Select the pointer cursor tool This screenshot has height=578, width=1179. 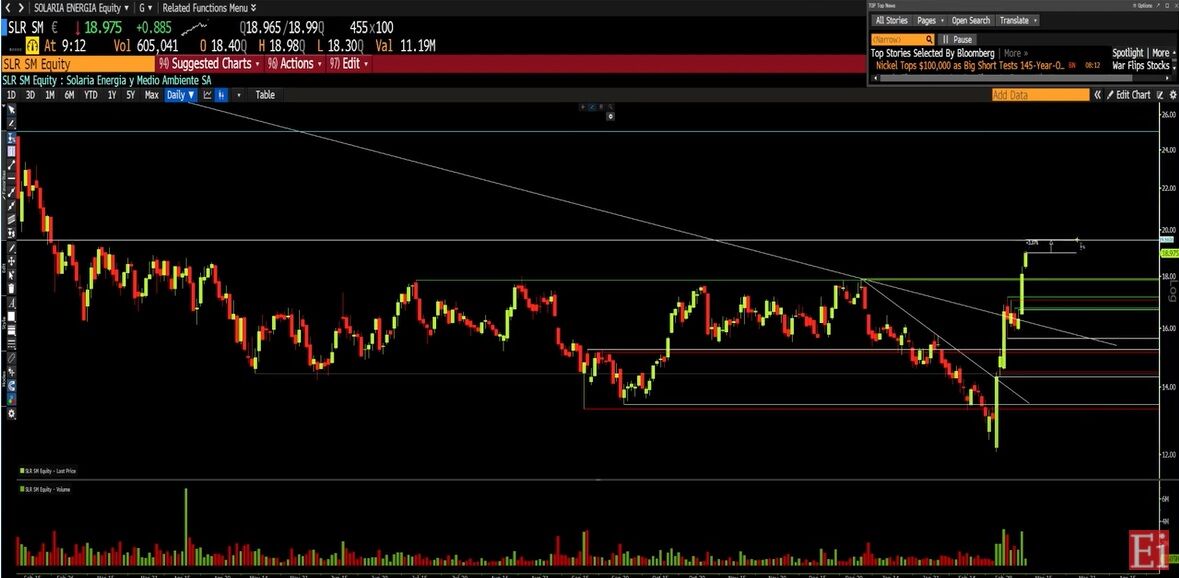pyautogui.click(x=11, y=110)
